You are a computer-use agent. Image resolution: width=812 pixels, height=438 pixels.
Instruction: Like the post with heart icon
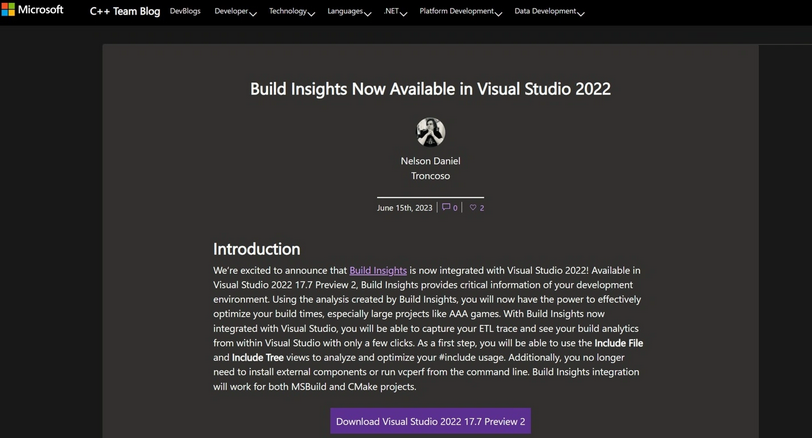[x=473, y=208]
